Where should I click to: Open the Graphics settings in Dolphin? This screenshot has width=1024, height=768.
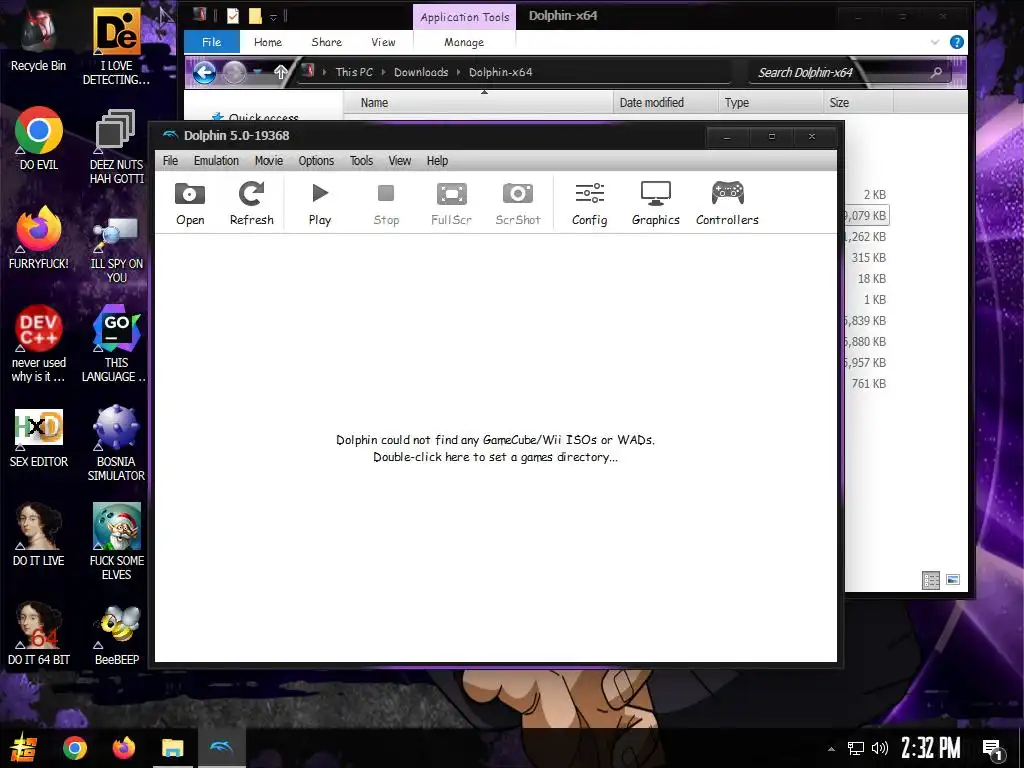pos(656,204)
